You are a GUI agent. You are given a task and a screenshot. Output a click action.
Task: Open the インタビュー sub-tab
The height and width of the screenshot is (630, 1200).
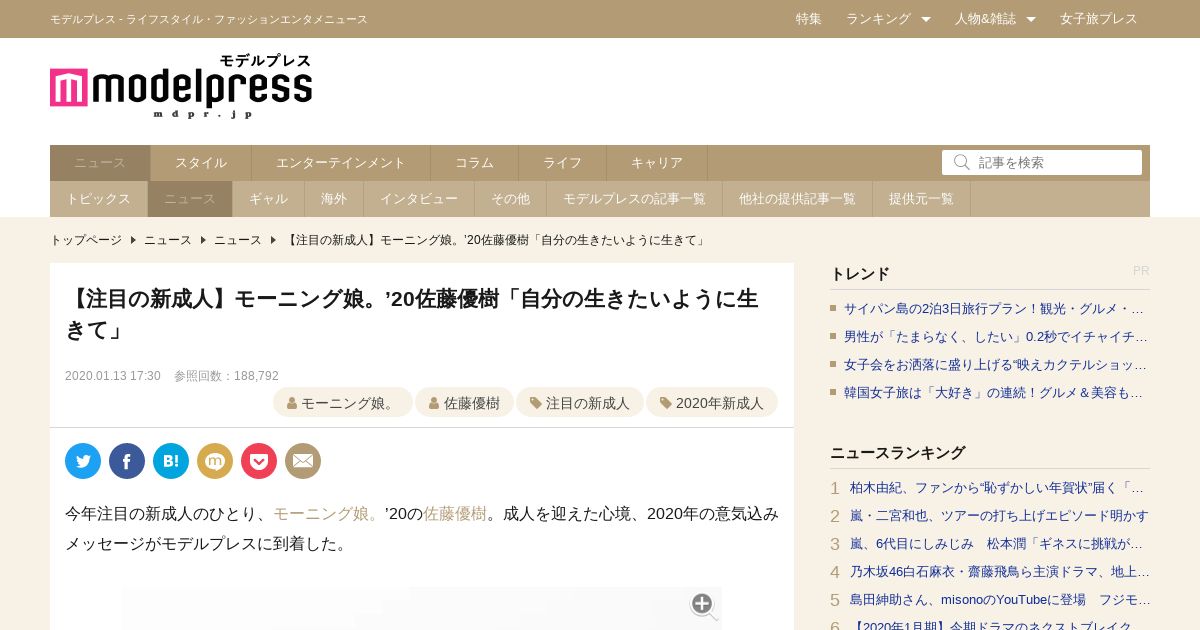pyautogui.click(x=419, y=199)
